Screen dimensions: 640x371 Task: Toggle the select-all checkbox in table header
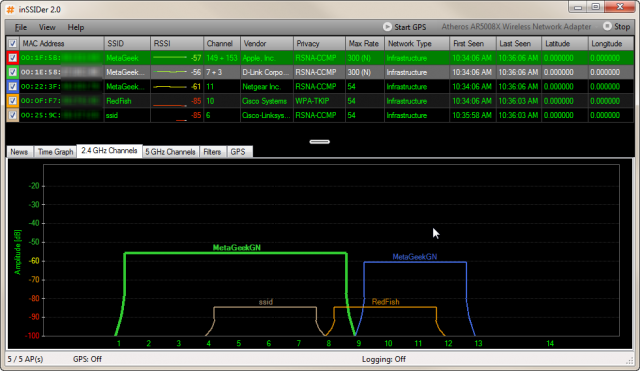13,44
